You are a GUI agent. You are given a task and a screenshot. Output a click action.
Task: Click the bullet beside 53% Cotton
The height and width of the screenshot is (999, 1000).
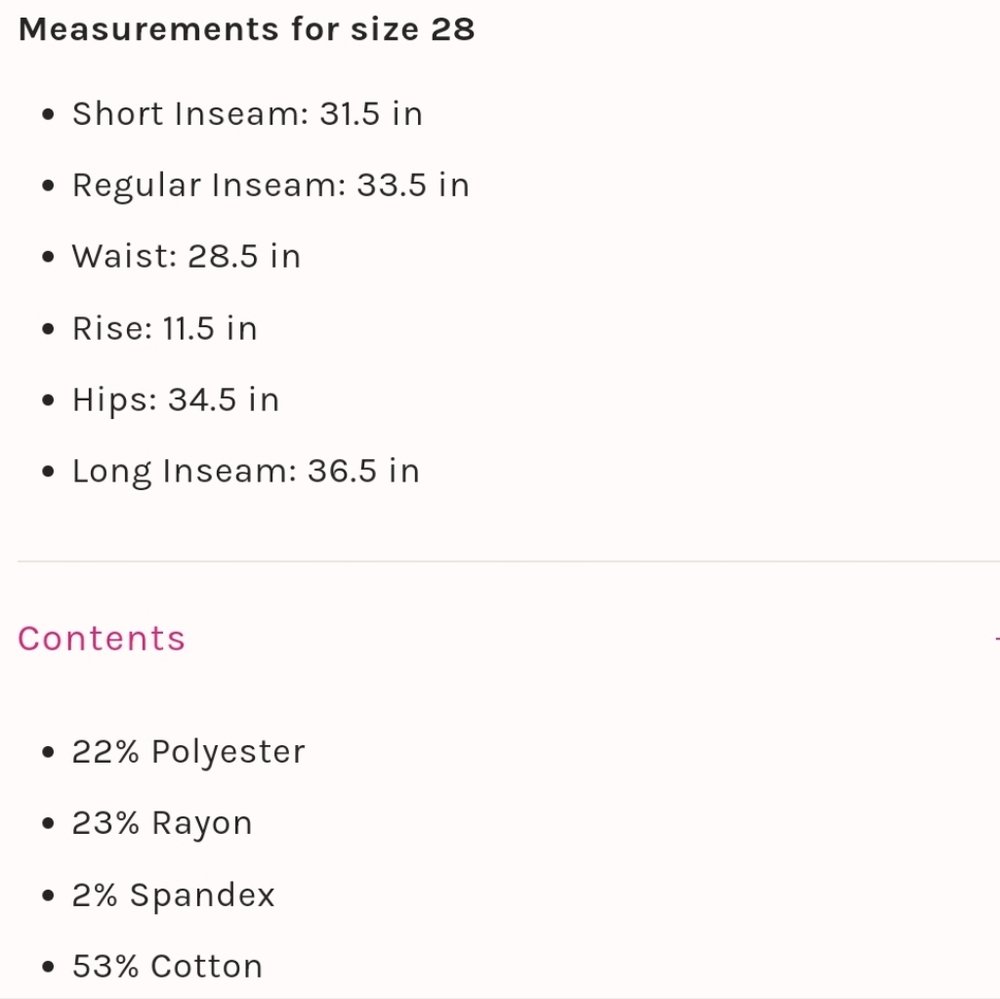pyautogui.click(x=48, y=966)
